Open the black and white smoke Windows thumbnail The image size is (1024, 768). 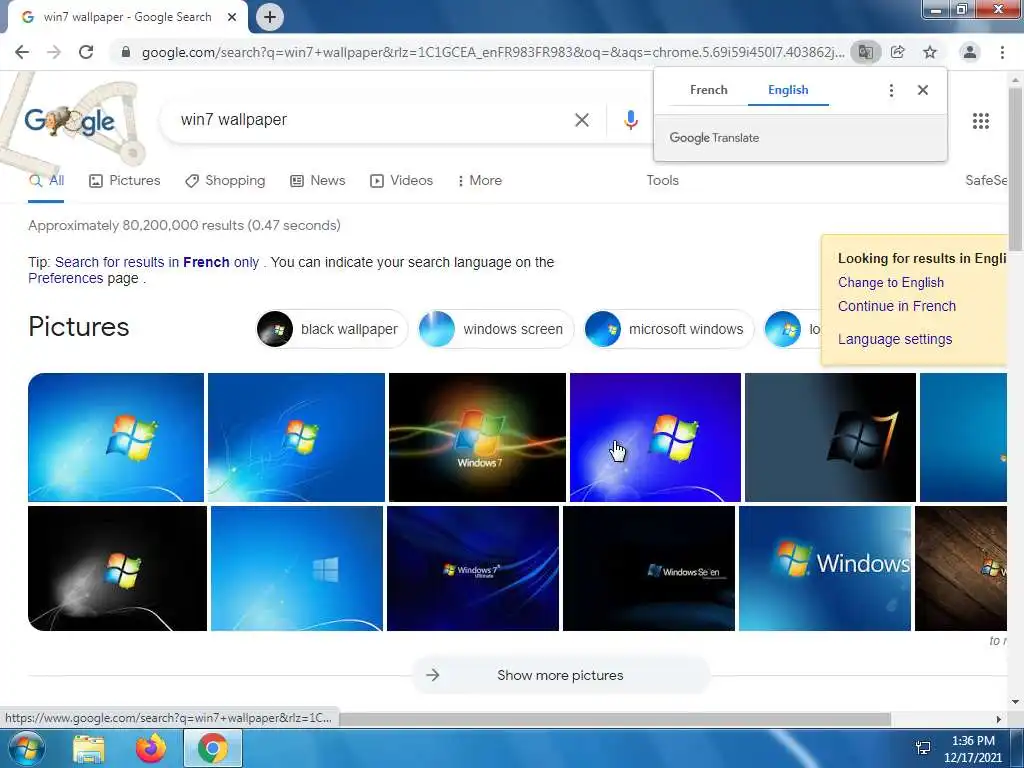click(118, 569)
